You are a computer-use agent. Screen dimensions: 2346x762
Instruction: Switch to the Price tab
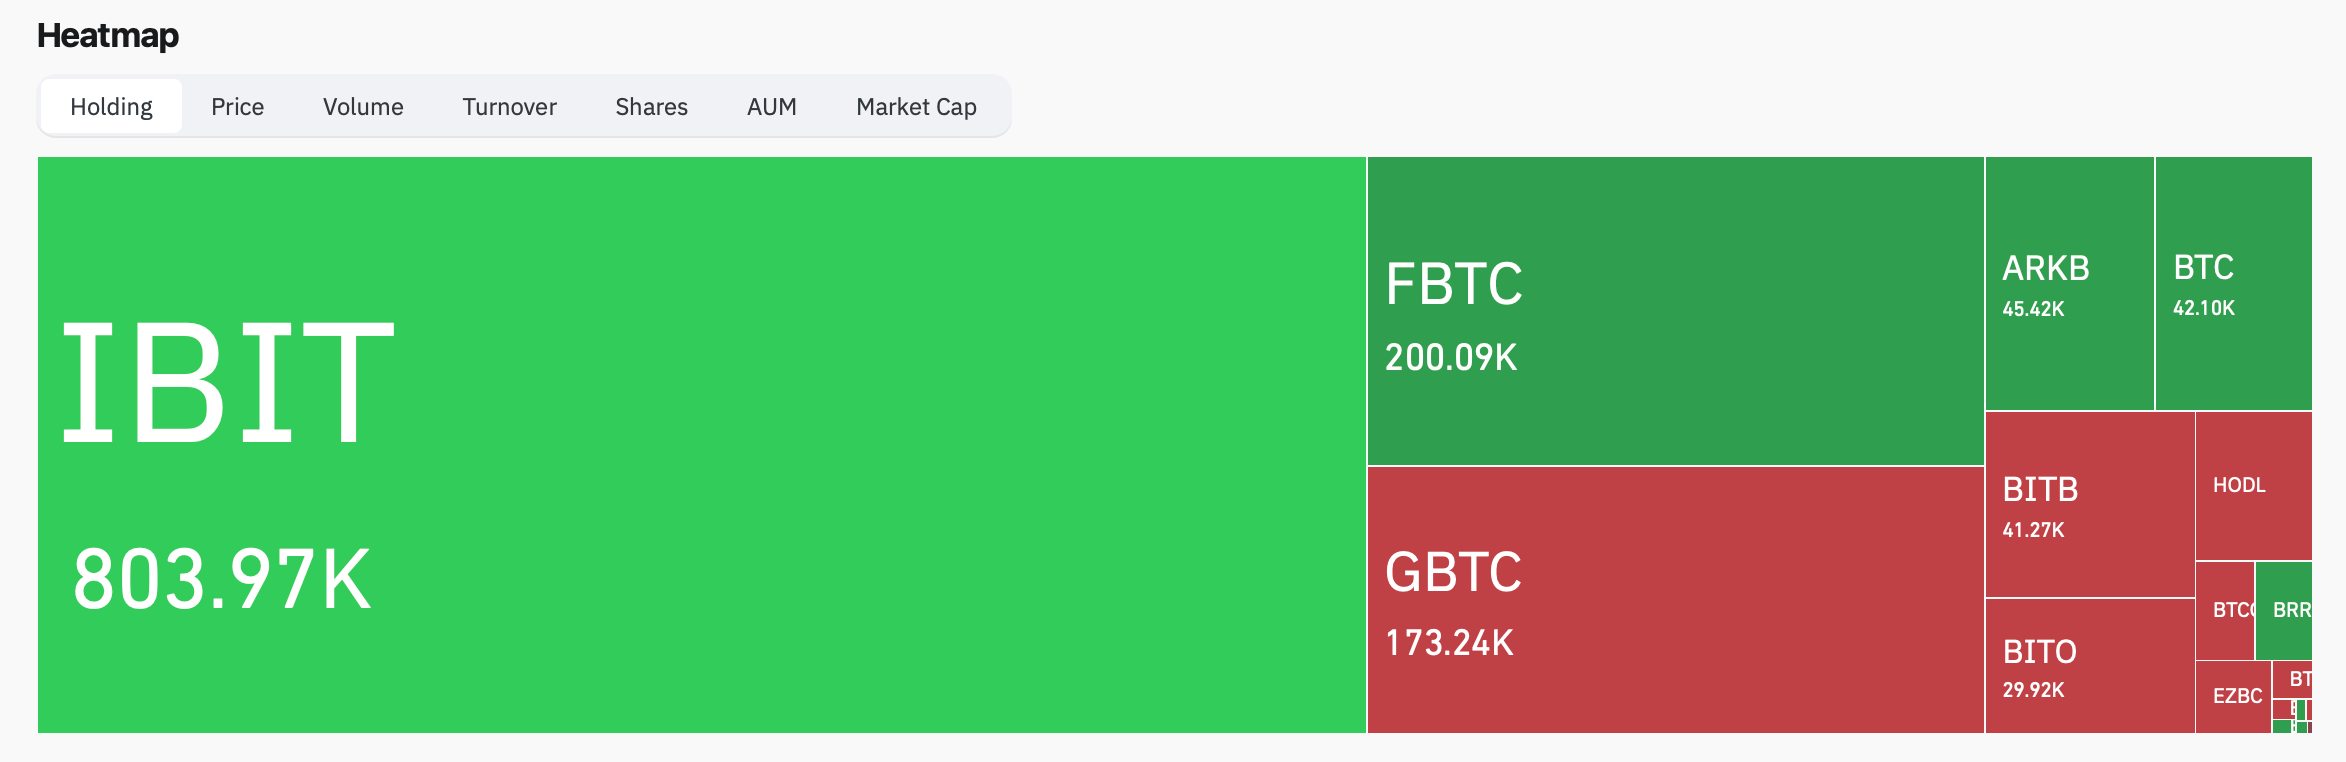click(x=237, y=107)
